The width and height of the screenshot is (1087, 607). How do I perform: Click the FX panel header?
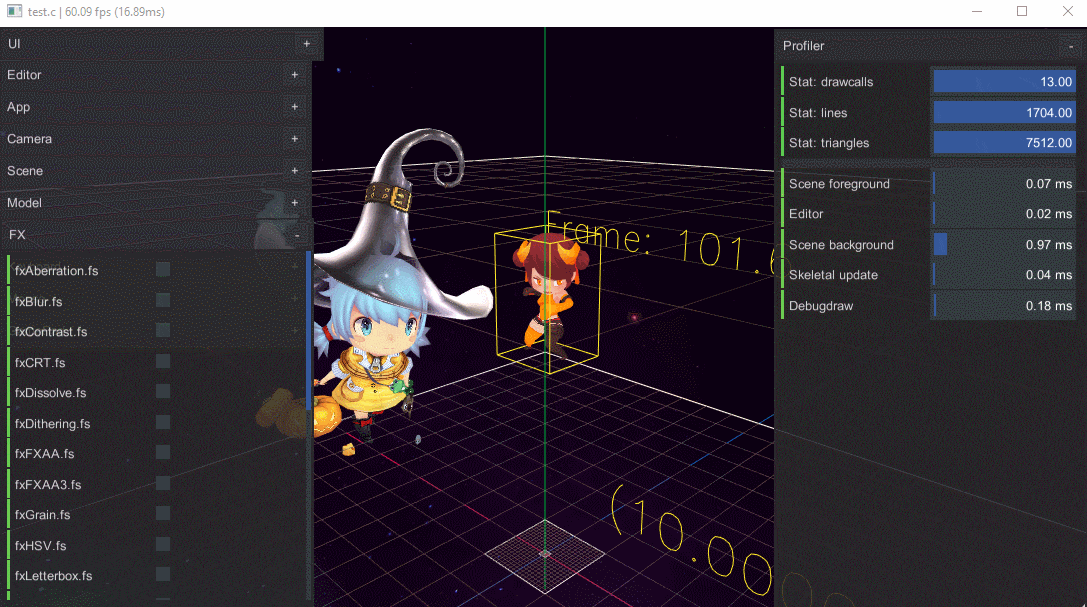[x=150, y=235]
